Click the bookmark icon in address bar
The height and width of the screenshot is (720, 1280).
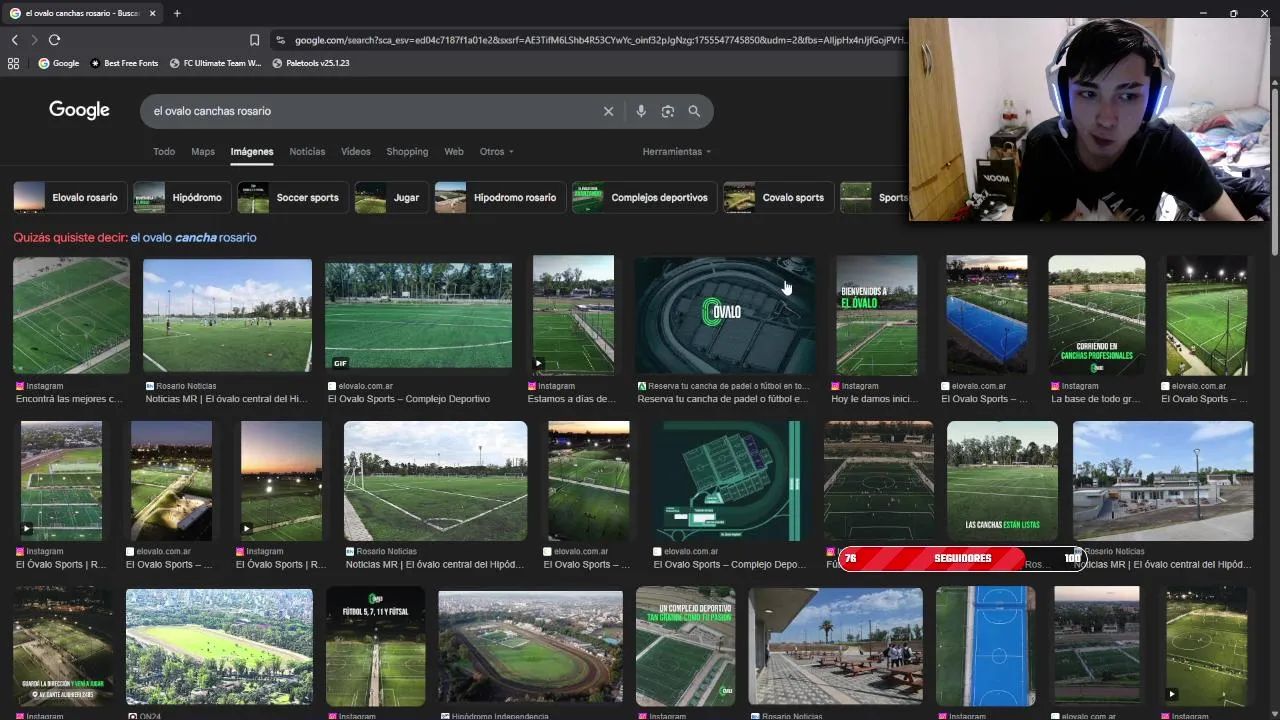(x=254, y=40)
